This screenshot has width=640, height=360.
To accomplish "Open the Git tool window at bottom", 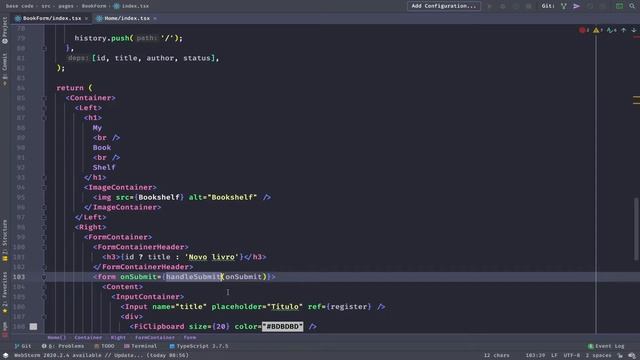I will pos(23,346).
